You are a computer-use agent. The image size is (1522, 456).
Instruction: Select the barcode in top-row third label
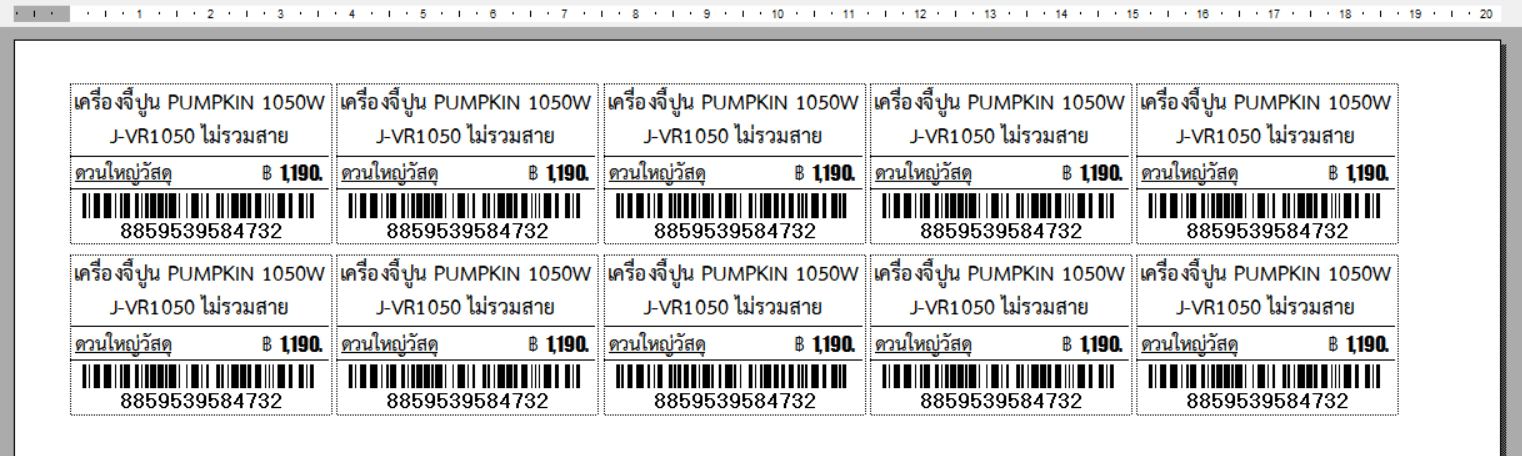(734, 206)
